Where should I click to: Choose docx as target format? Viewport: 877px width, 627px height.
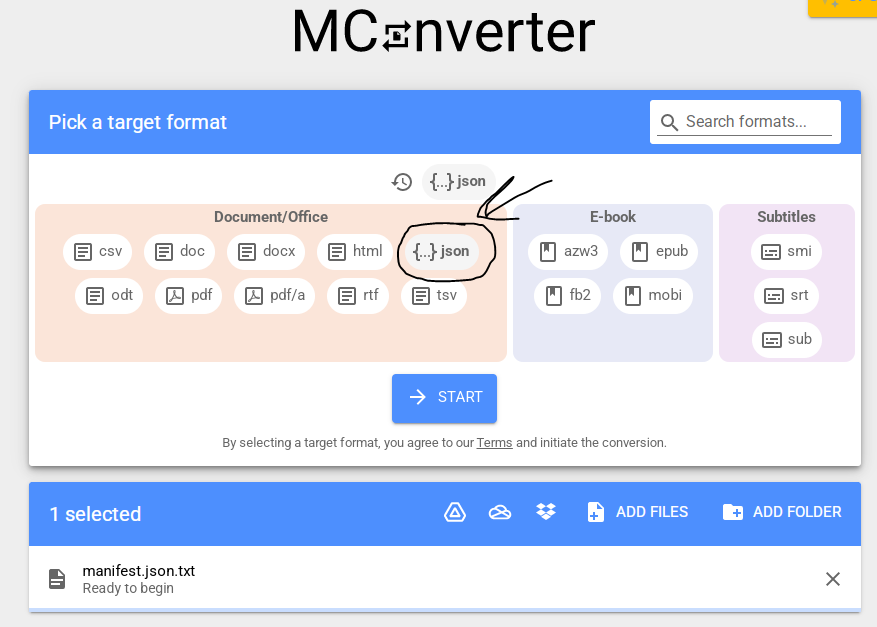tap(266, 252)
